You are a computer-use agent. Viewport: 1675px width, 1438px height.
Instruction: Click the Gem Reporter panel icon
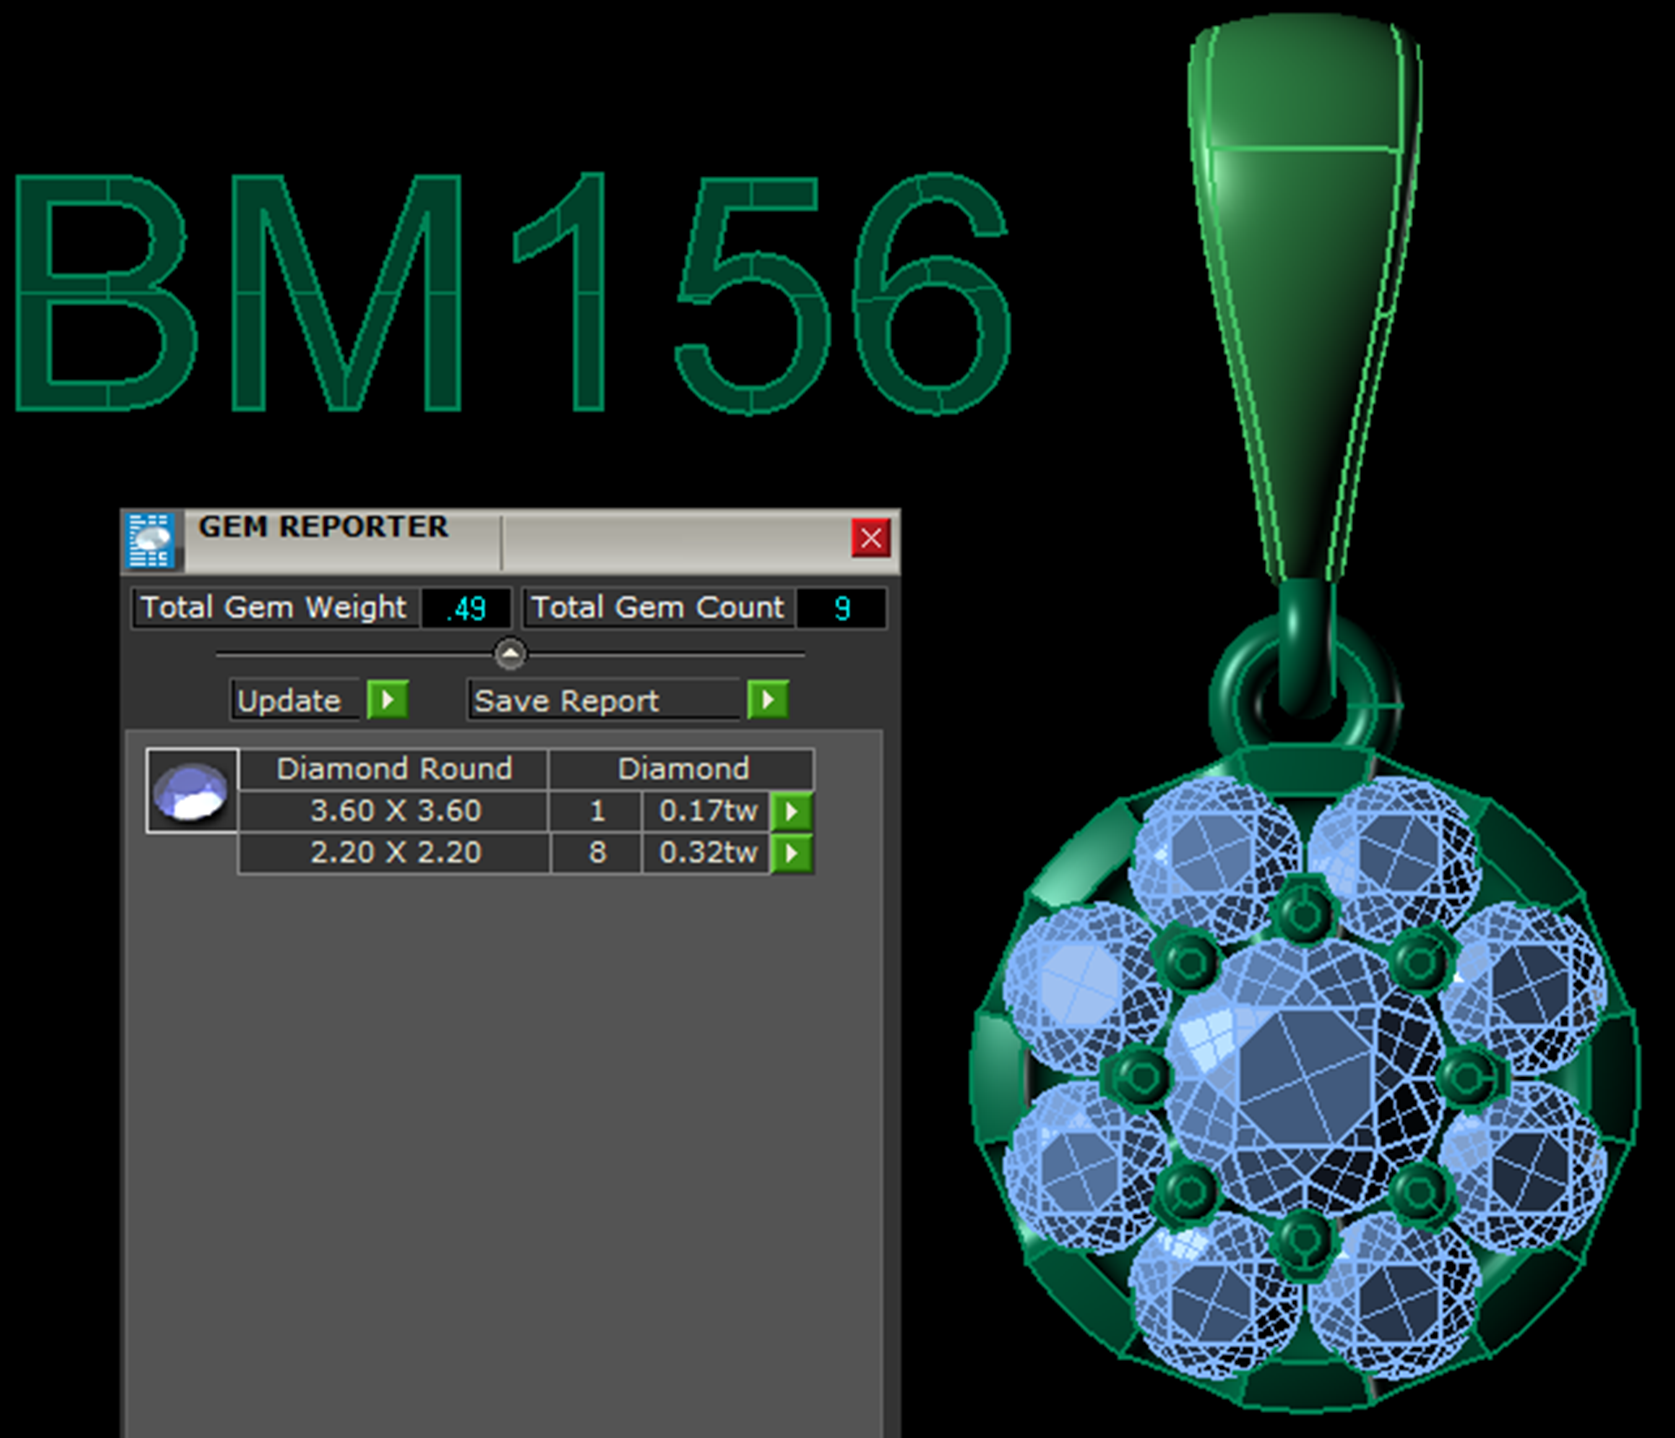click(x=152, y=540)
